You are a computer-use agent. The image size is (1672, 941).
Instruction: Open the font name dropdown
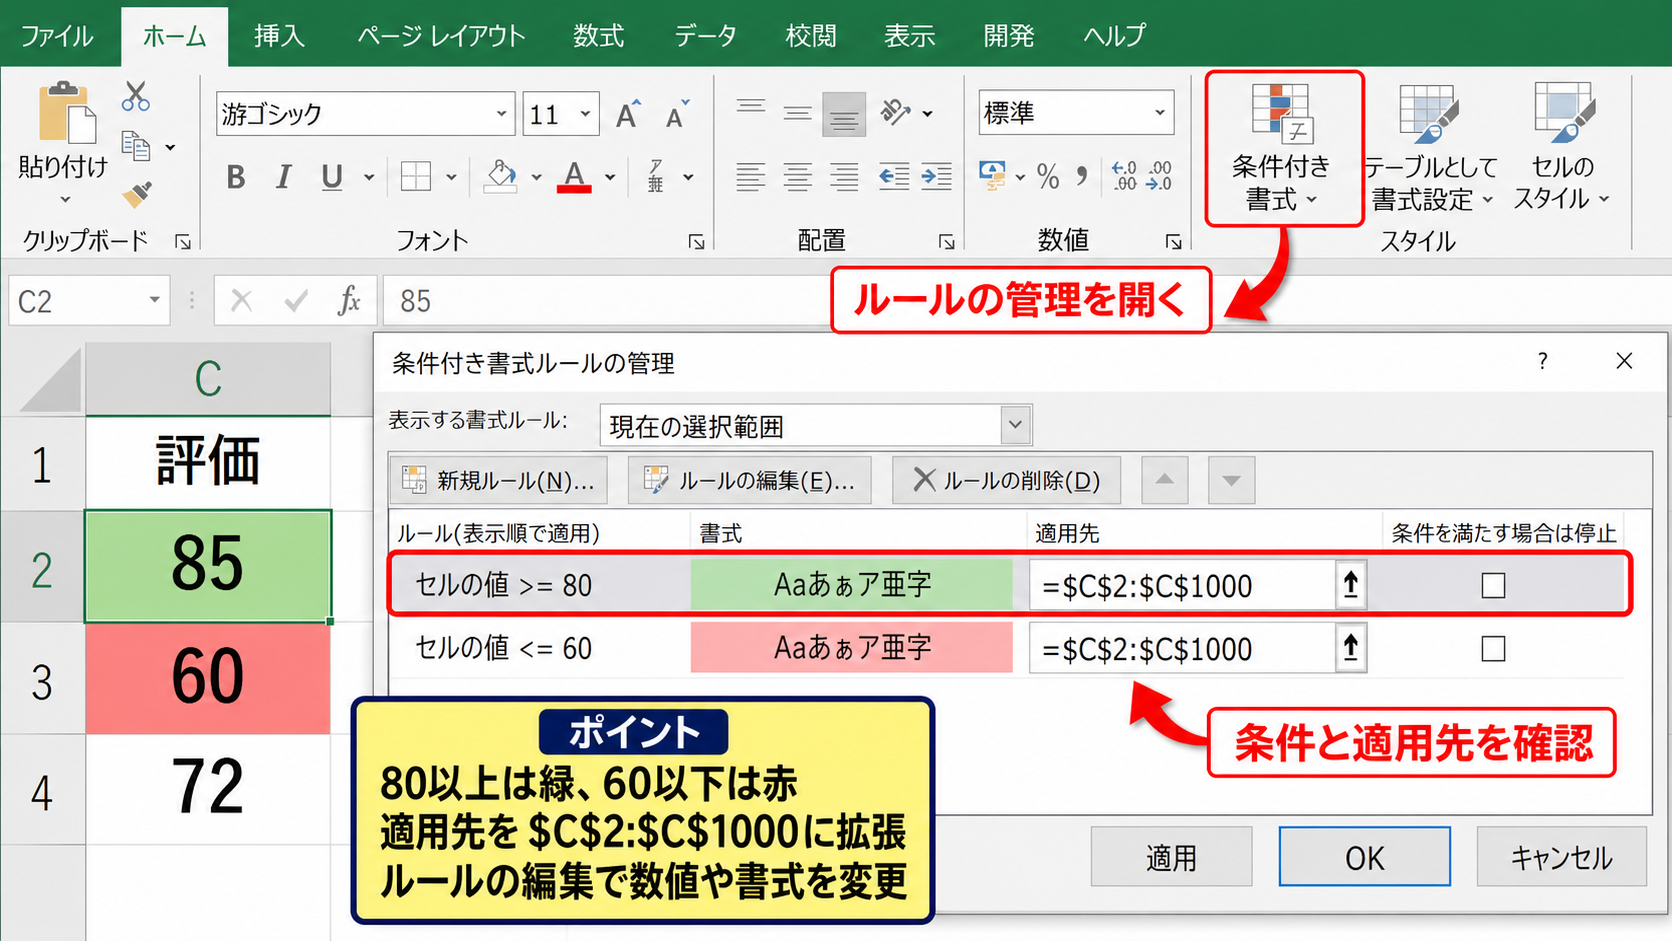[x=501, y=114]
